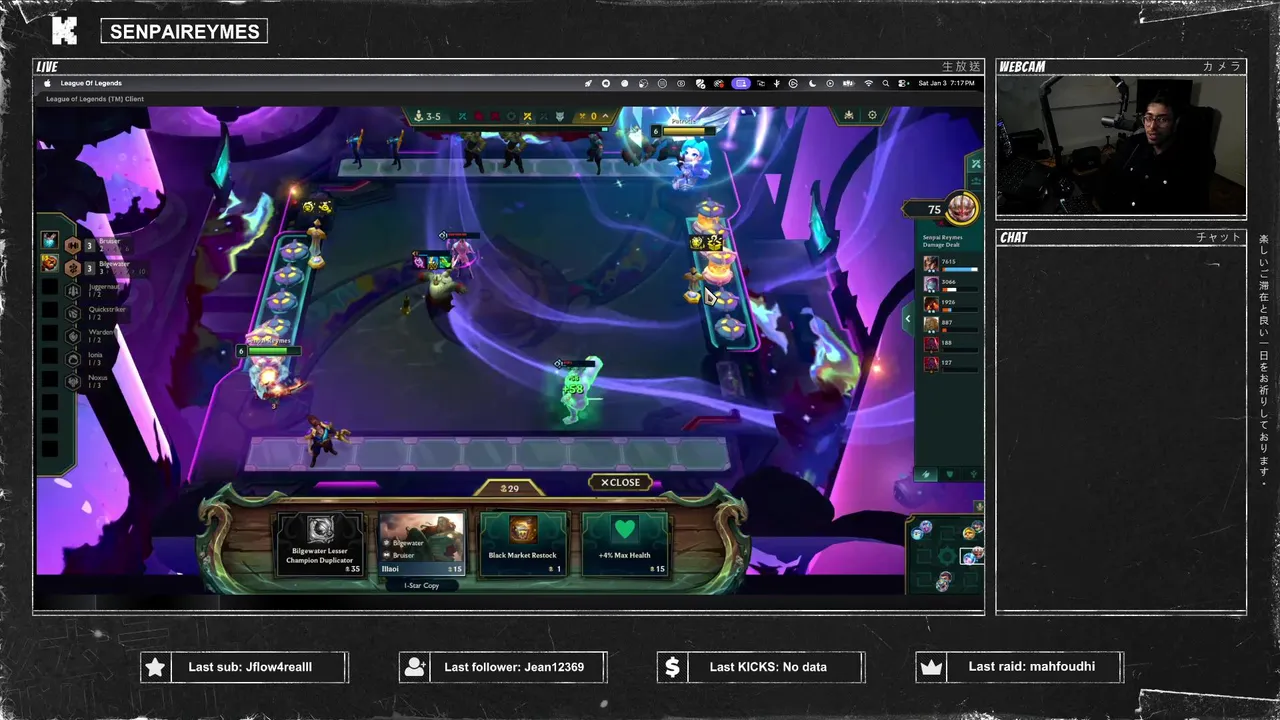Click the WEBCAM panel header
The image size is (1280, 720).
click(1121, 66)
